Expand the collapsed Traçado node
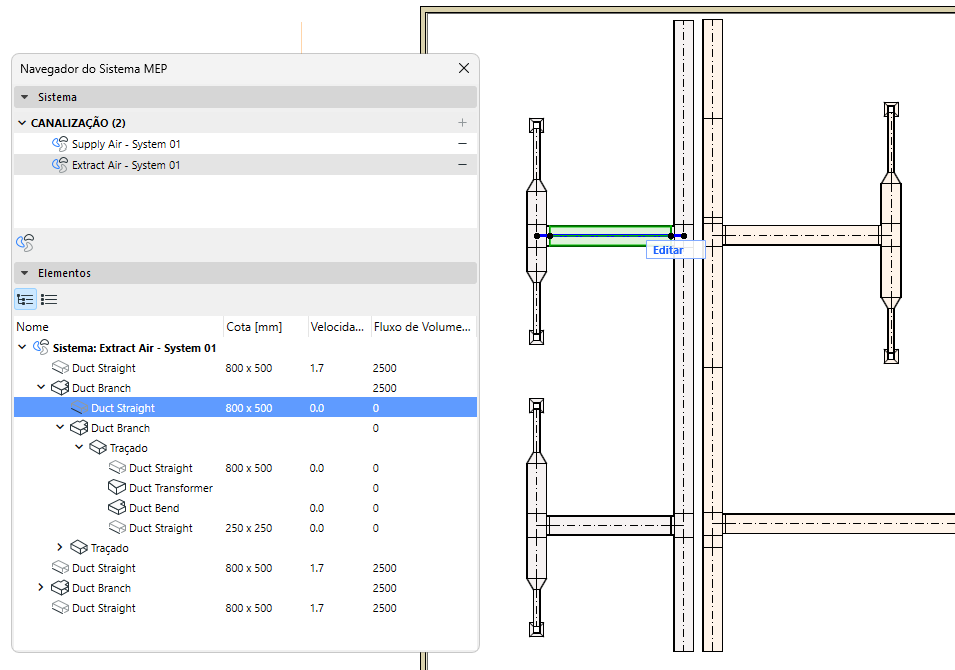955x670 pixels. click(x=60, y=548)
